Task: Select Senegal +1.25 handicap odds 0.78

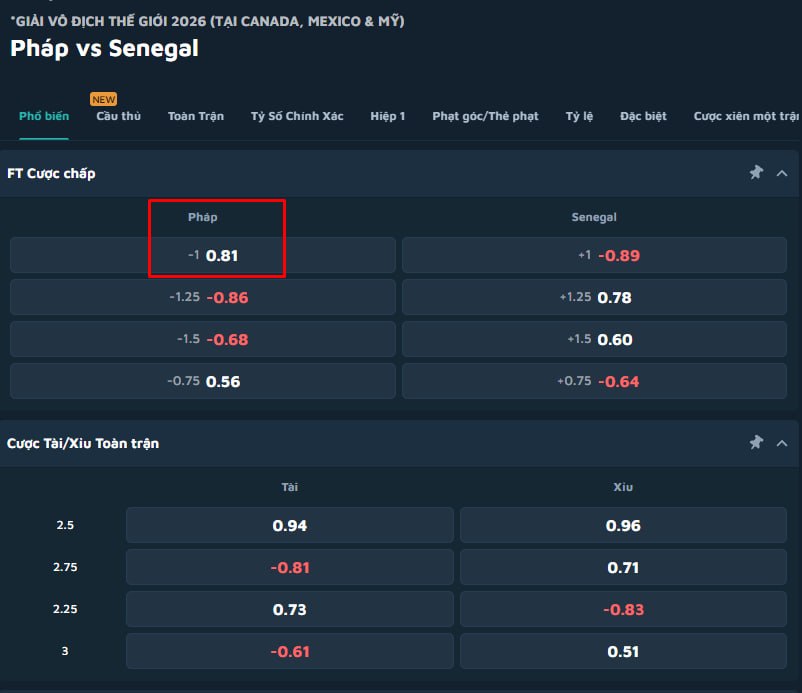Action: [594, 297]
